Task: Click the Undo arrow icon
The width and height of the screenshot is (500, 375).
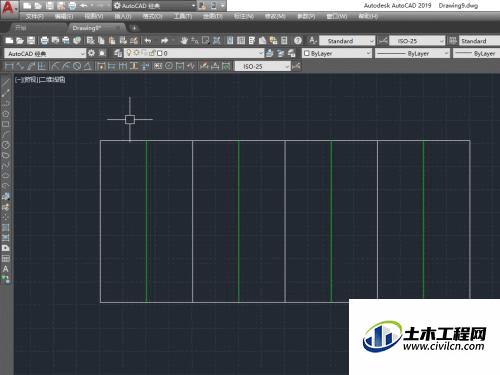Action: pos(148,41)
